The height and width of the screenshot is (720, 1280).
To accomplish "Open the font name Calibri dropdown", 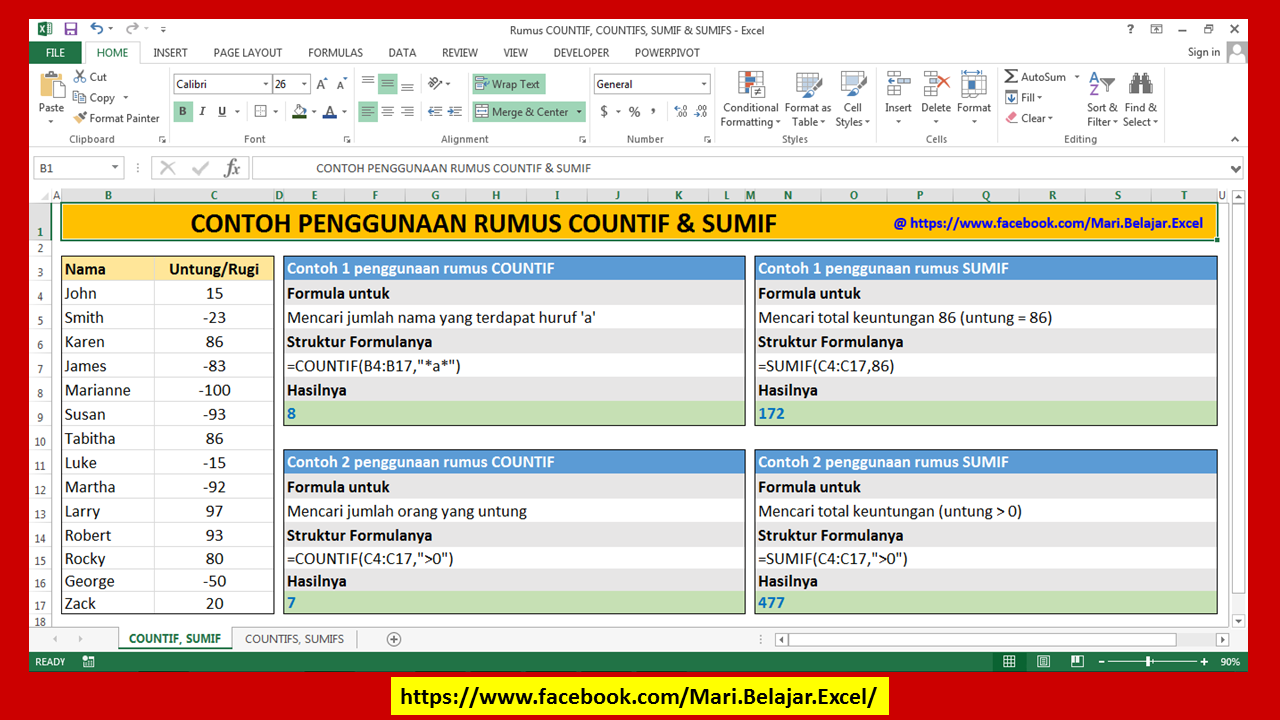I will click(x=266, y=84).
